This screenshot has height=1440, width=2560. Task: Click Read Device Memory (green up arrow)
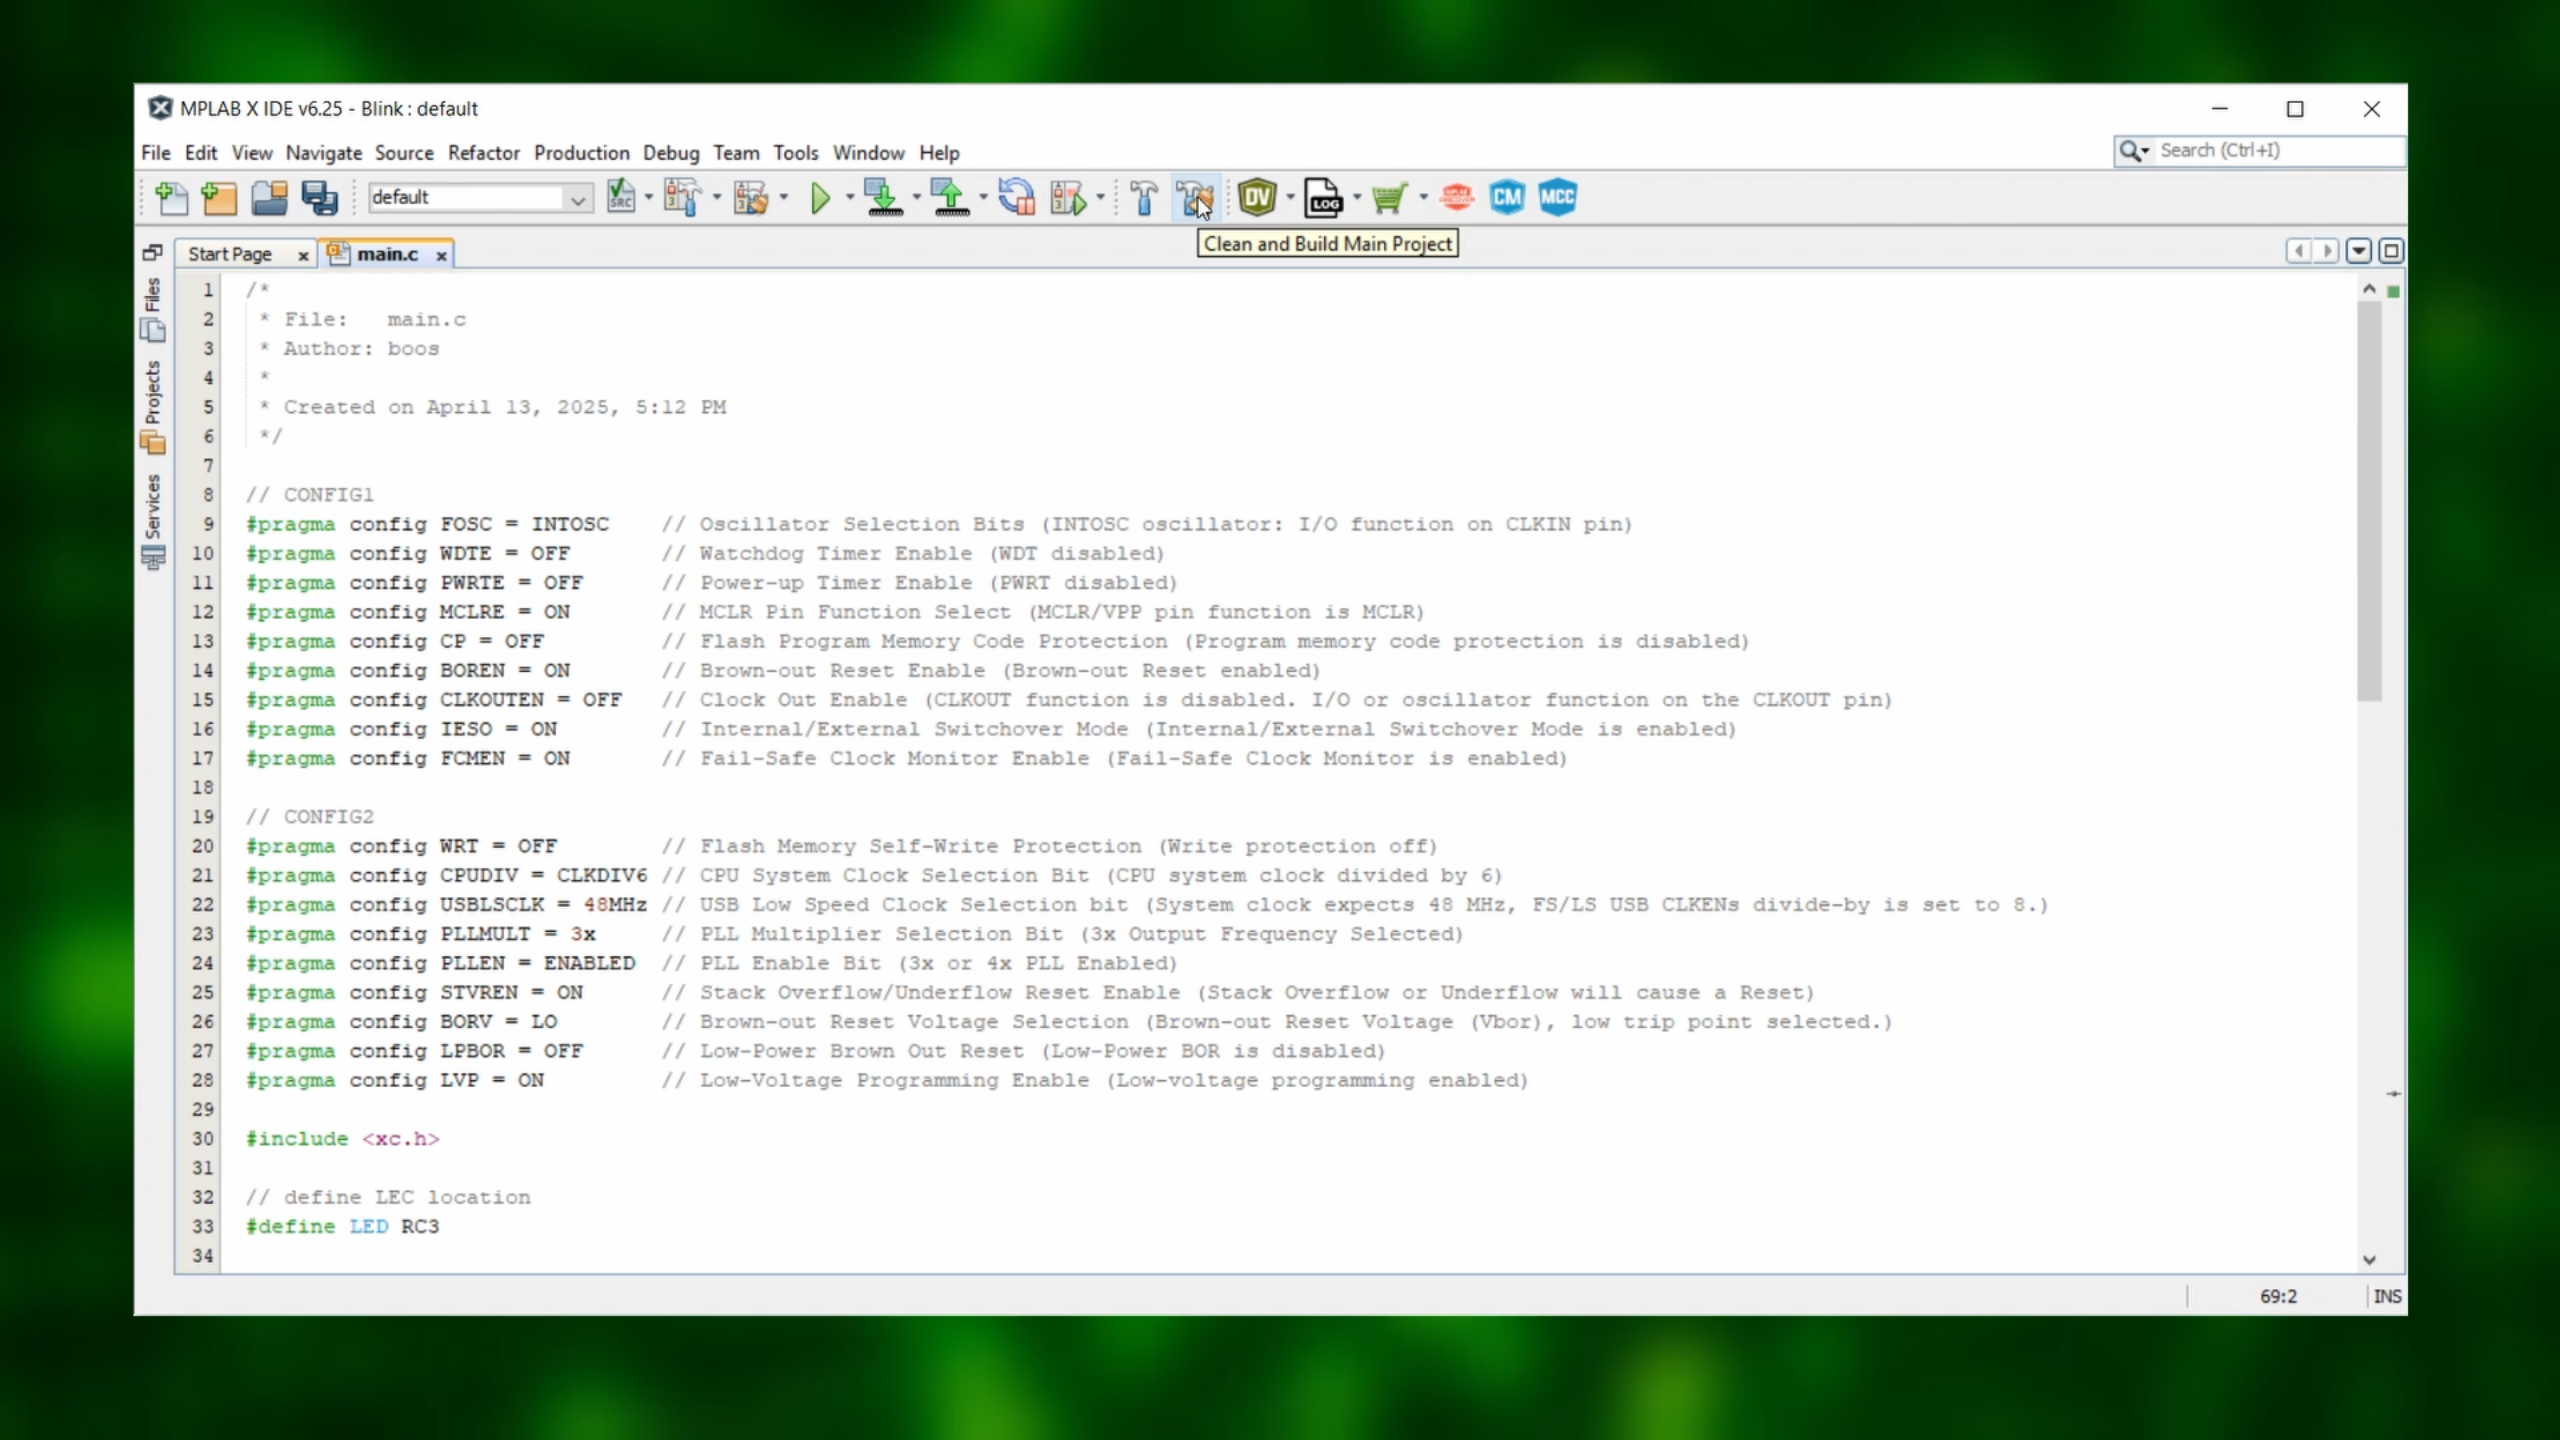point(950,198)
